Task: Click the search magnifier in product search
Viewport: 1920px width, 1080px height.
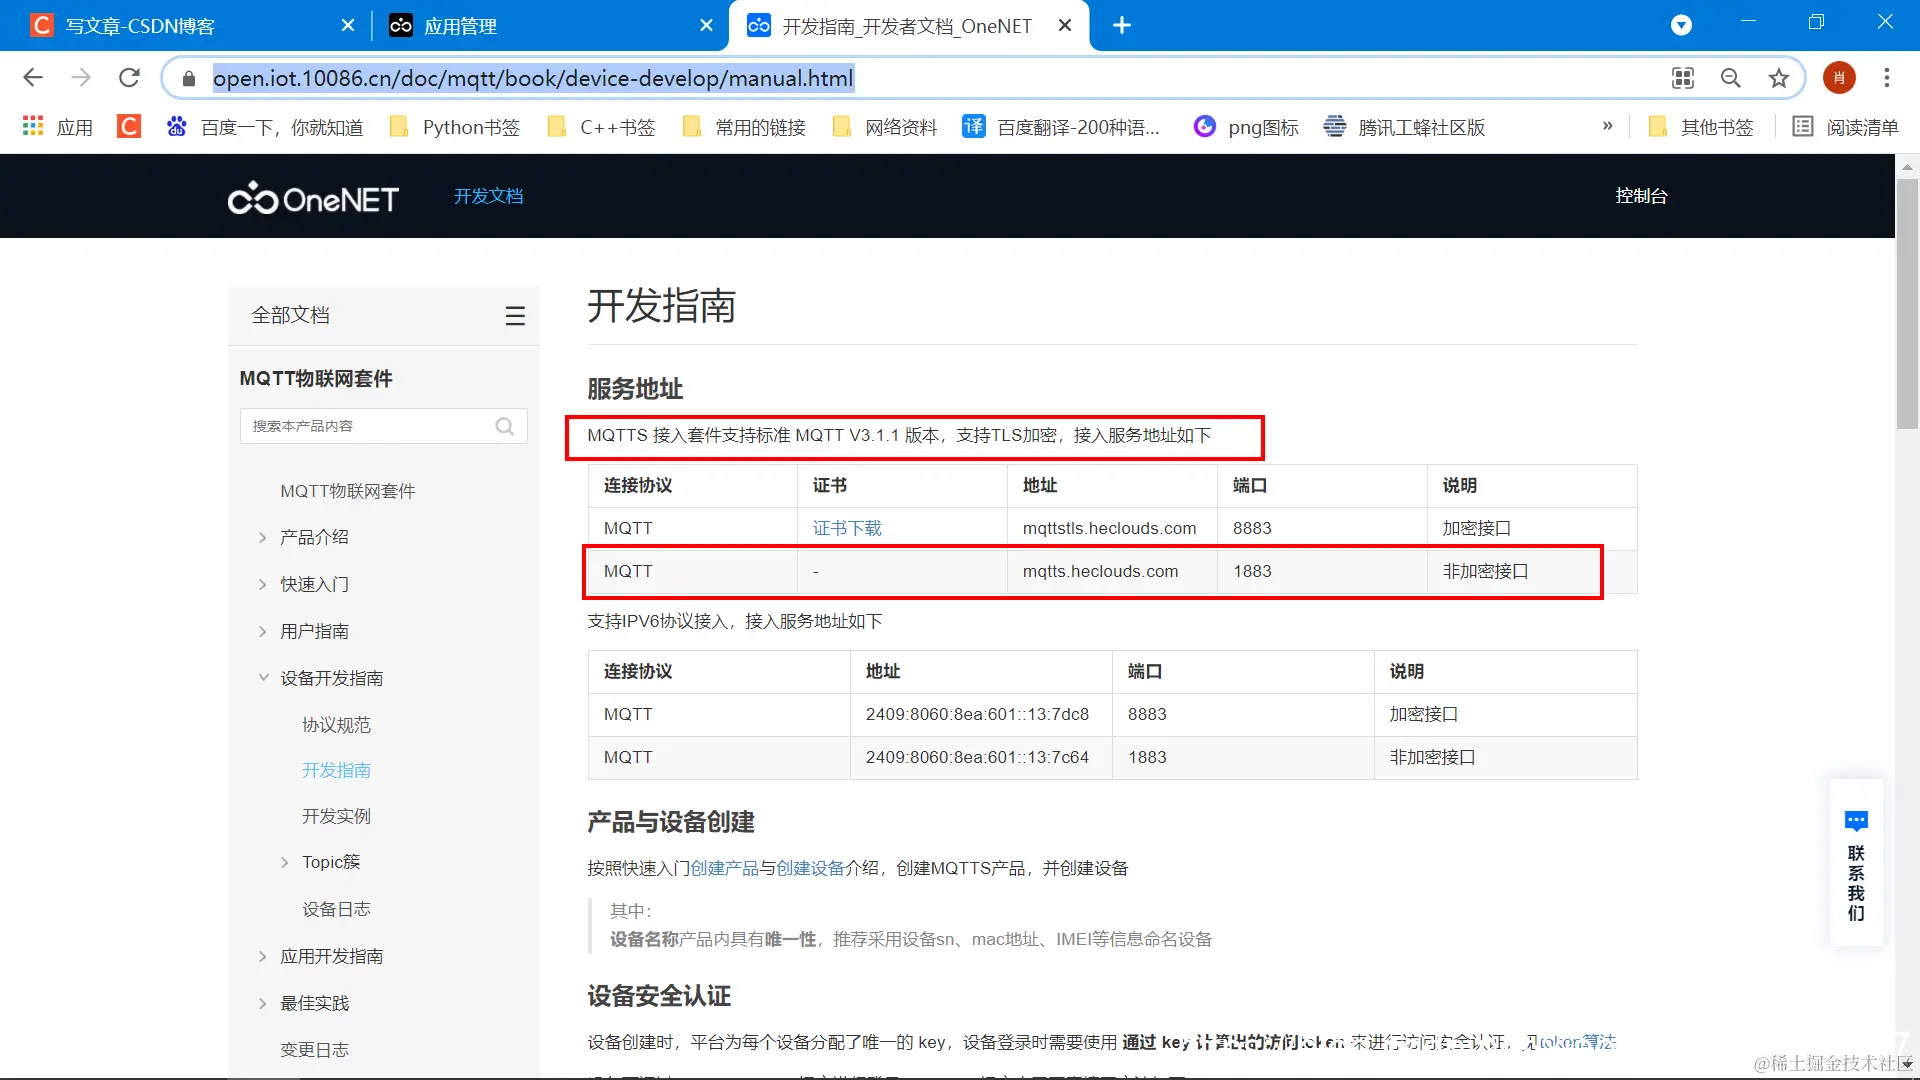Action: click(505, 426)
